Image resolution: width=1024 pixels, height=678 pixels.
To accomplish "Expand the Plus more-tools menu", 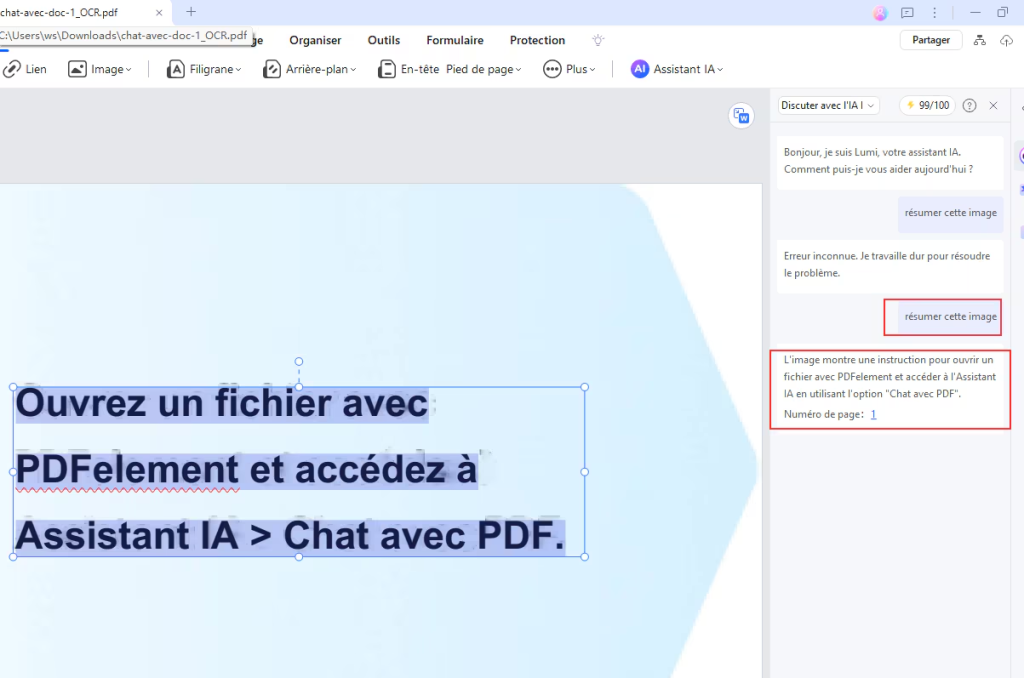I will point(569,69).
